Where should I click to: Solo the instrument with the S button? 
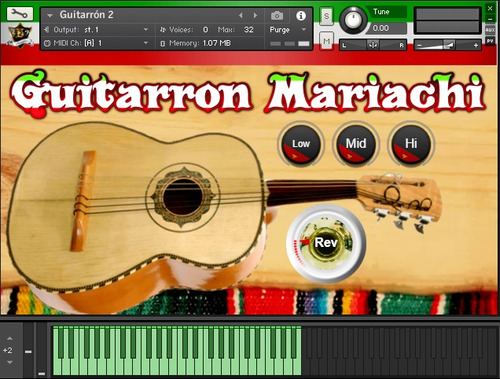[326, 16]
